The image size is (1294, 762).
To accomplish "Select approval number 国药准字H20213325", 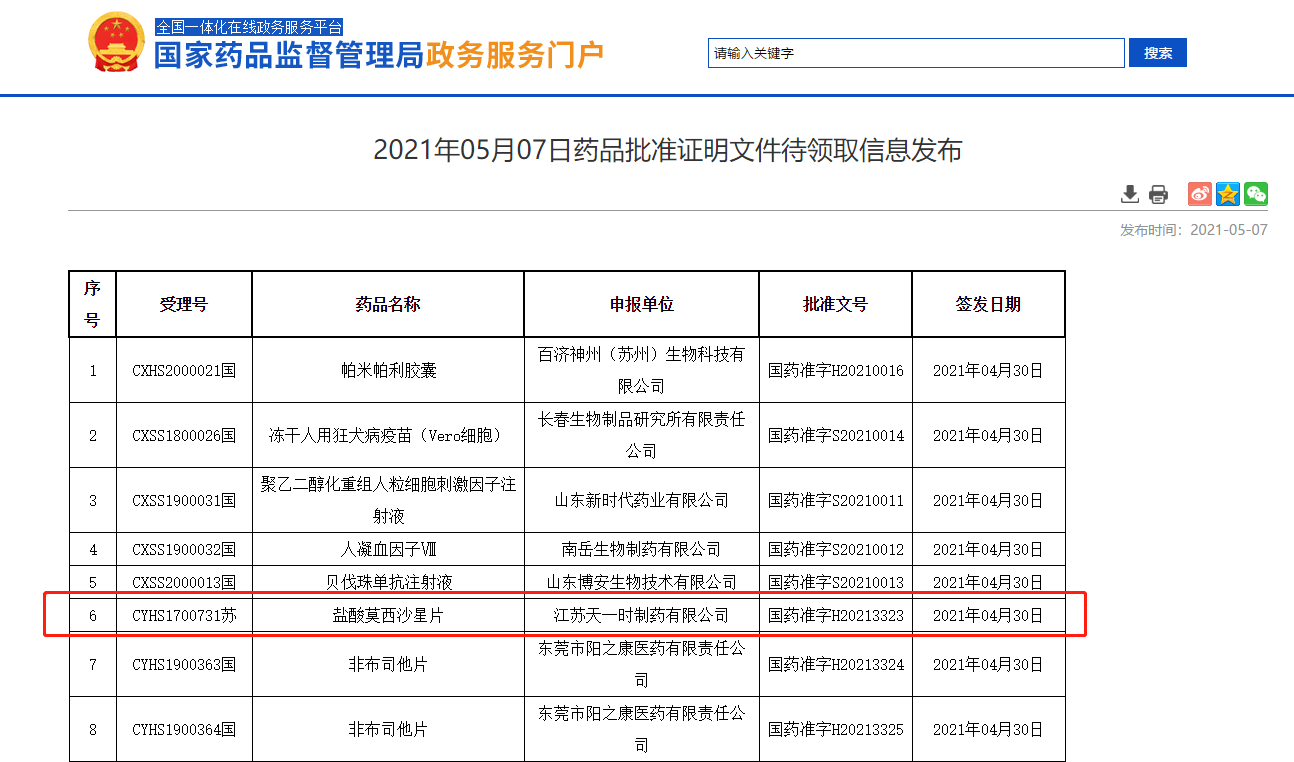I will tap(836, 729).
